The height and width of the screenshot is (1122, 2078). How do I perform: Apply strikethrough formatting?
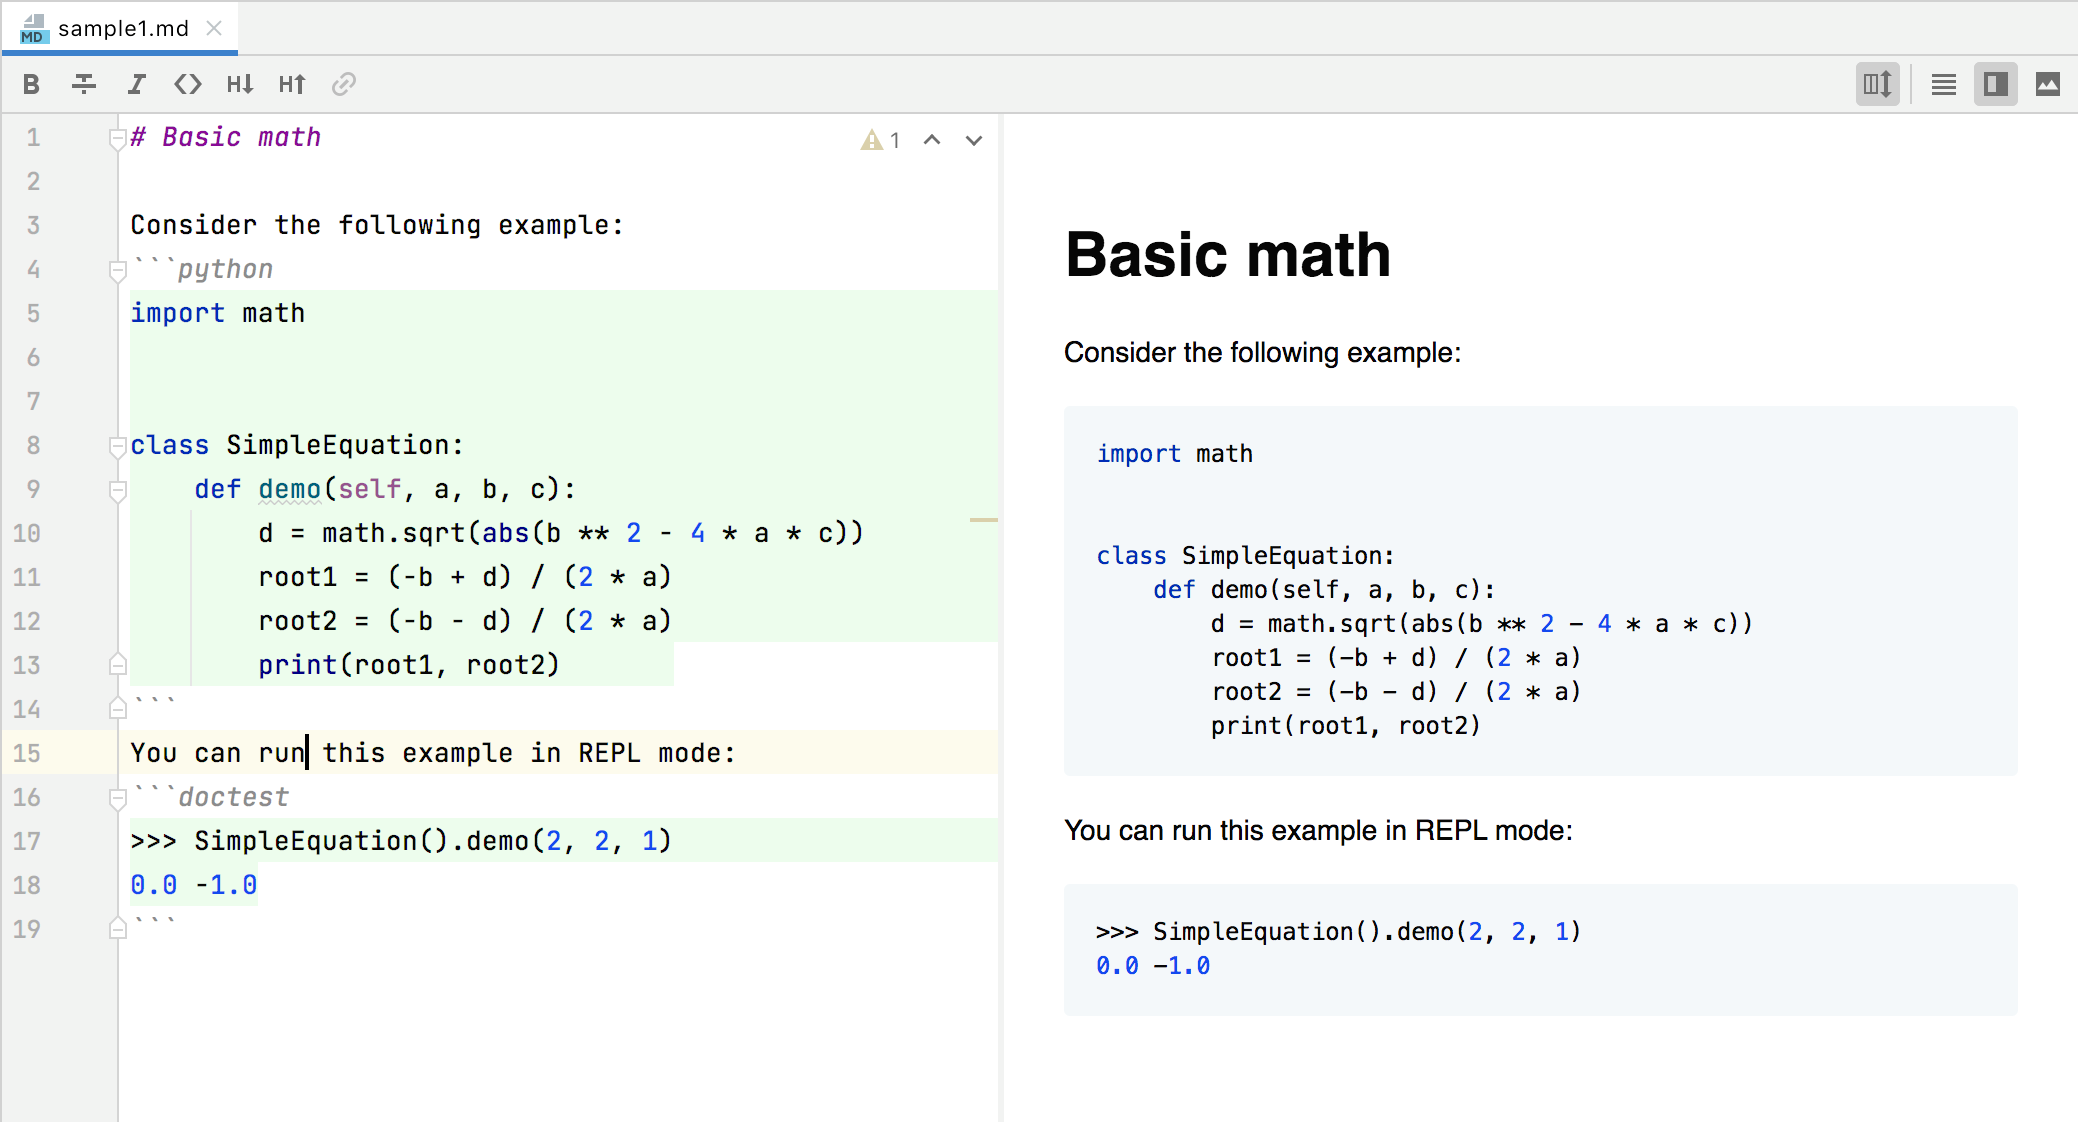(84, 84)
